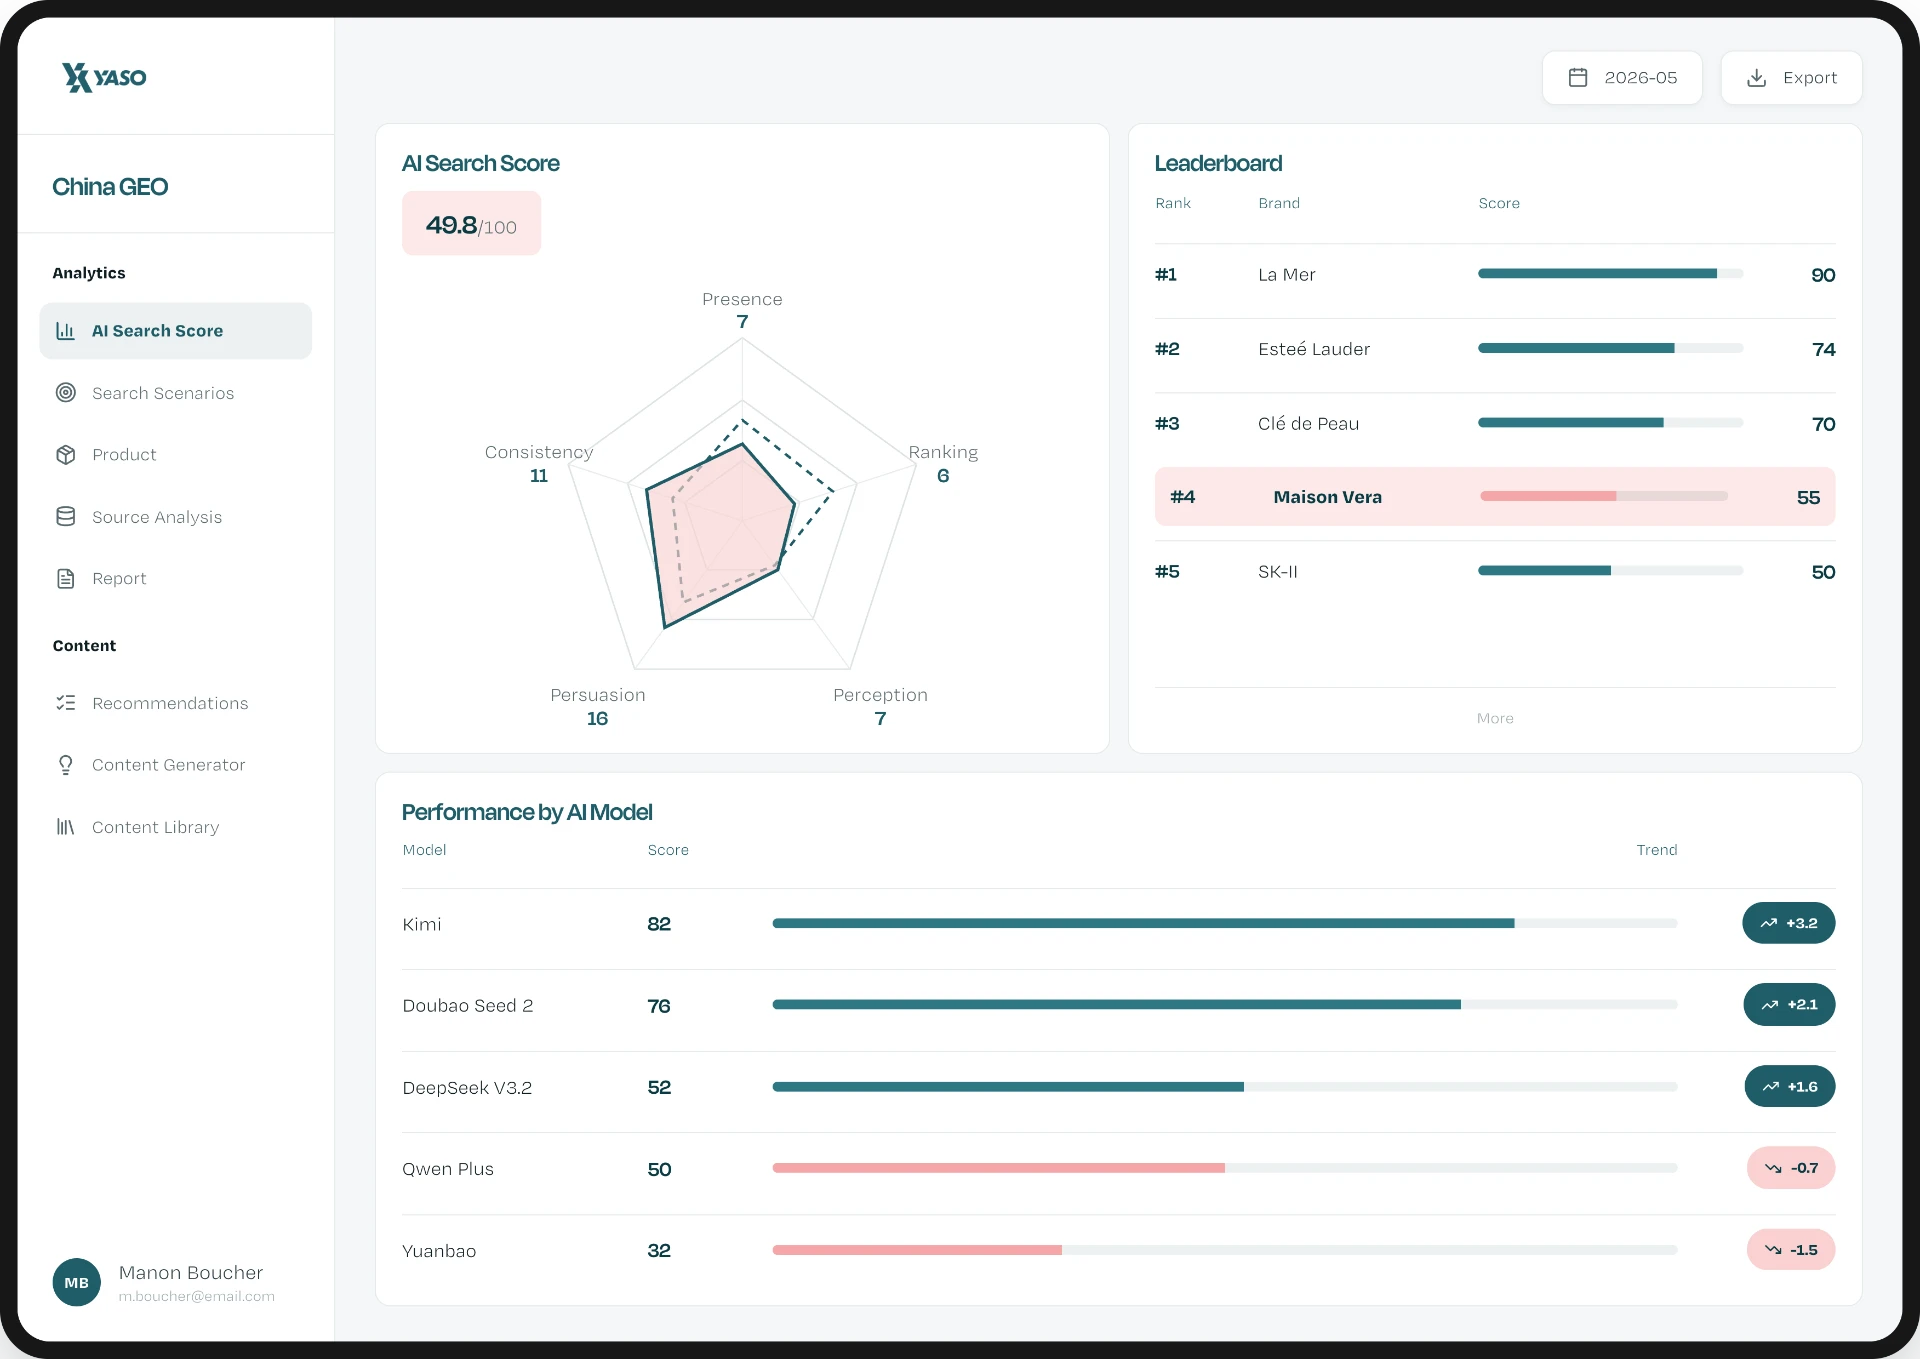Screen dimensions: 1920x1359
Task: Click the Esteé Lauder score bar
Action: coord(1610,348)
